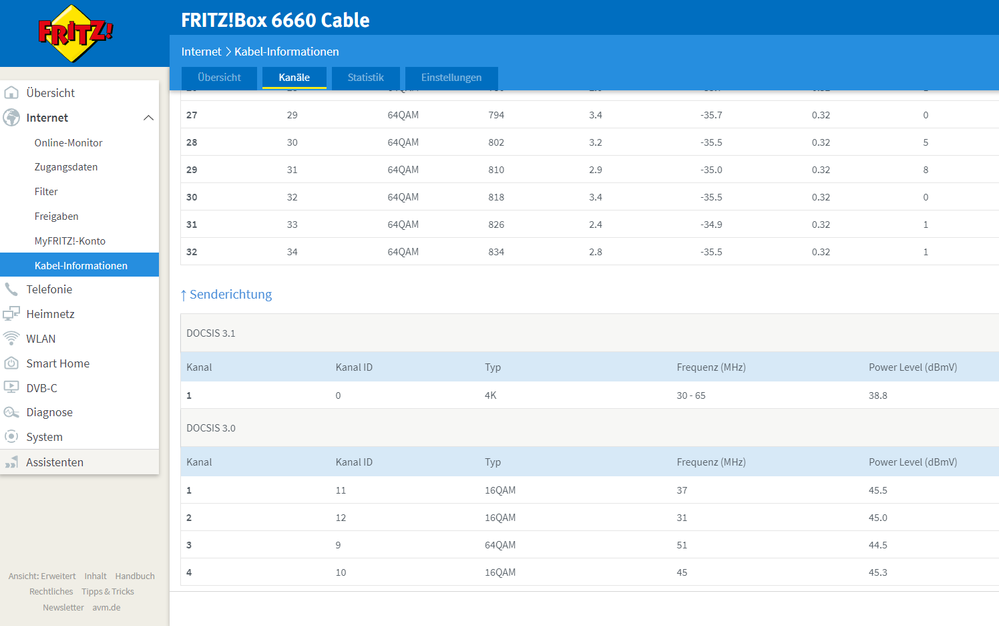Open the Tipps & Tricks link
999x626 pixels.
click(108, 592)
